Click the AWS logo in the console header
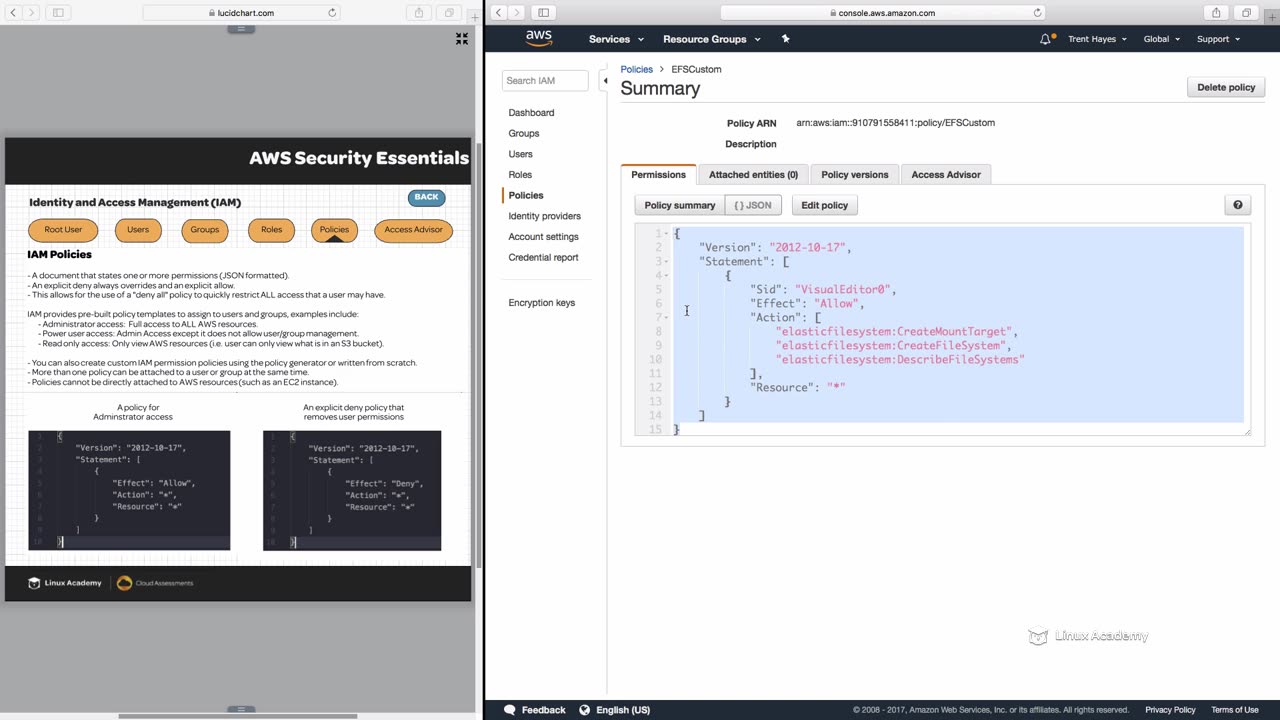The width and height of the screenshot is (1280, 720). [539, 38]
